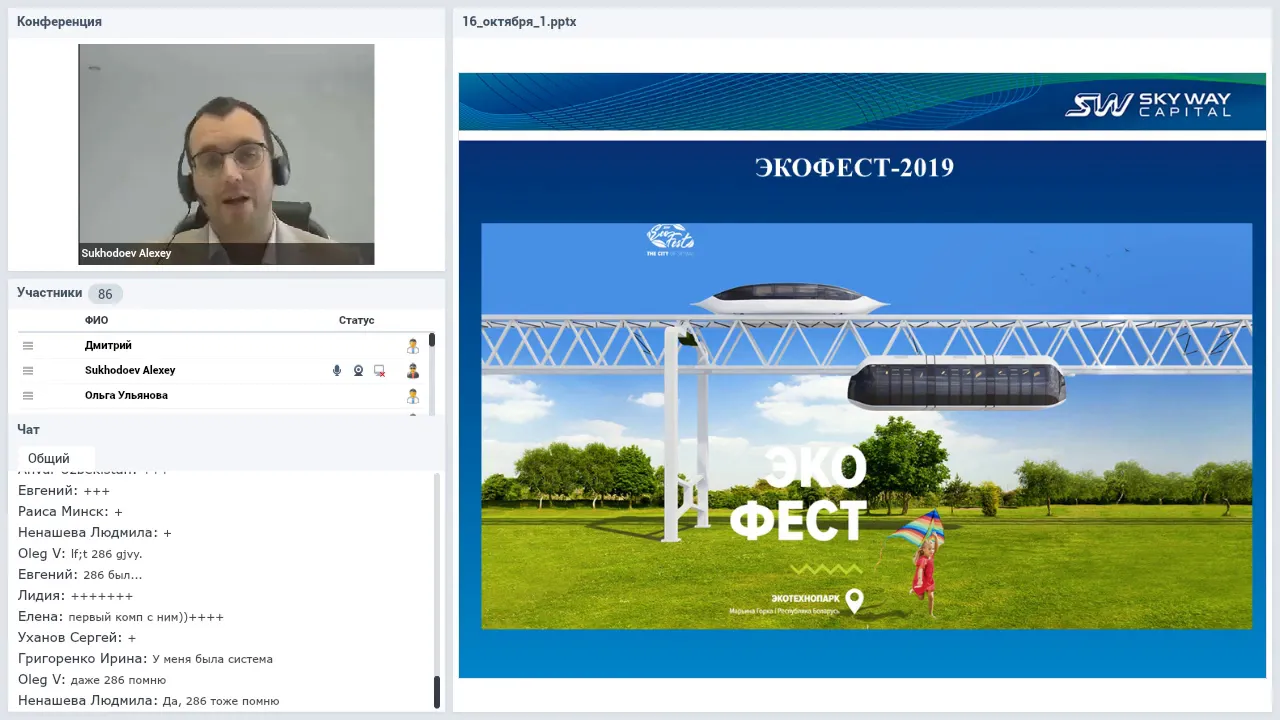Click the Sky Way Capital logo on the slide
Screen dimensions: 1280x720
point(1148,104)
